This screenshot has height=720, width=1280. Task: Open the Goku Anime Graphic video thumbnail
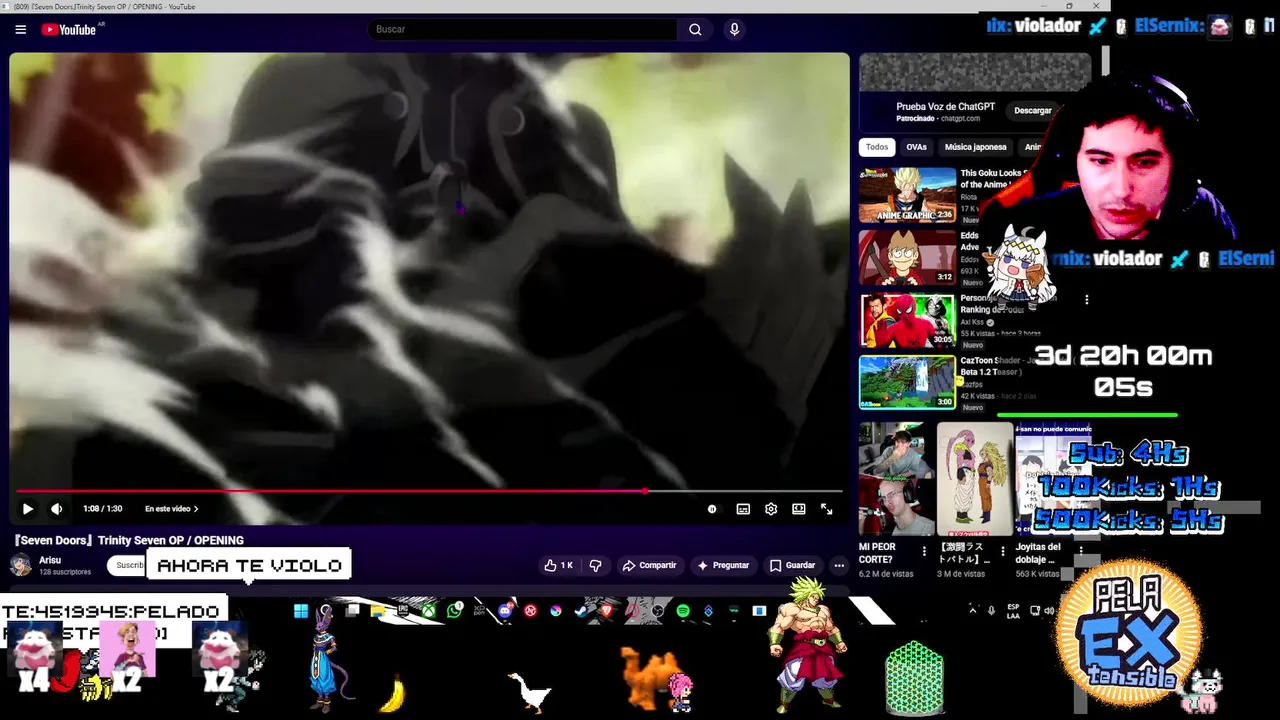[x=907, y=195]
